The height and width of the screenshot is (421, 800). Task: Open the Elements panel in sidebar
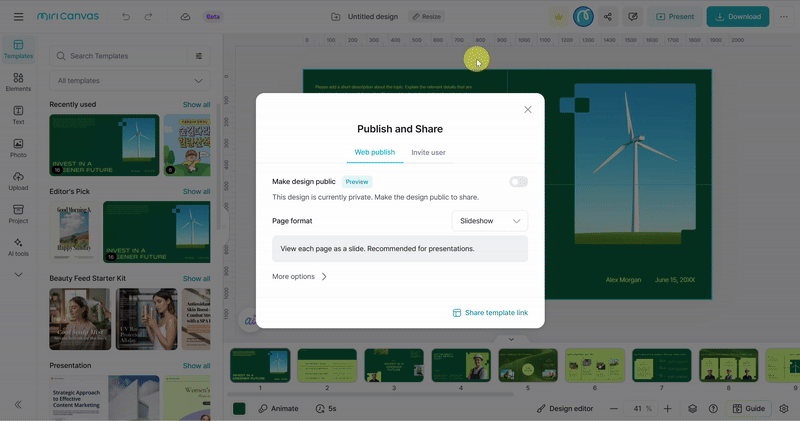pos(18,82)
